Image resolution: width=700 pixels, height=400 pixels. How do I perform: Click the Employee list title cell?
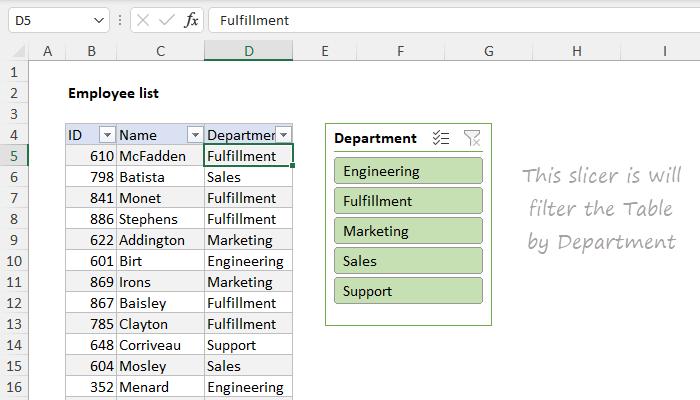(113, 93)
